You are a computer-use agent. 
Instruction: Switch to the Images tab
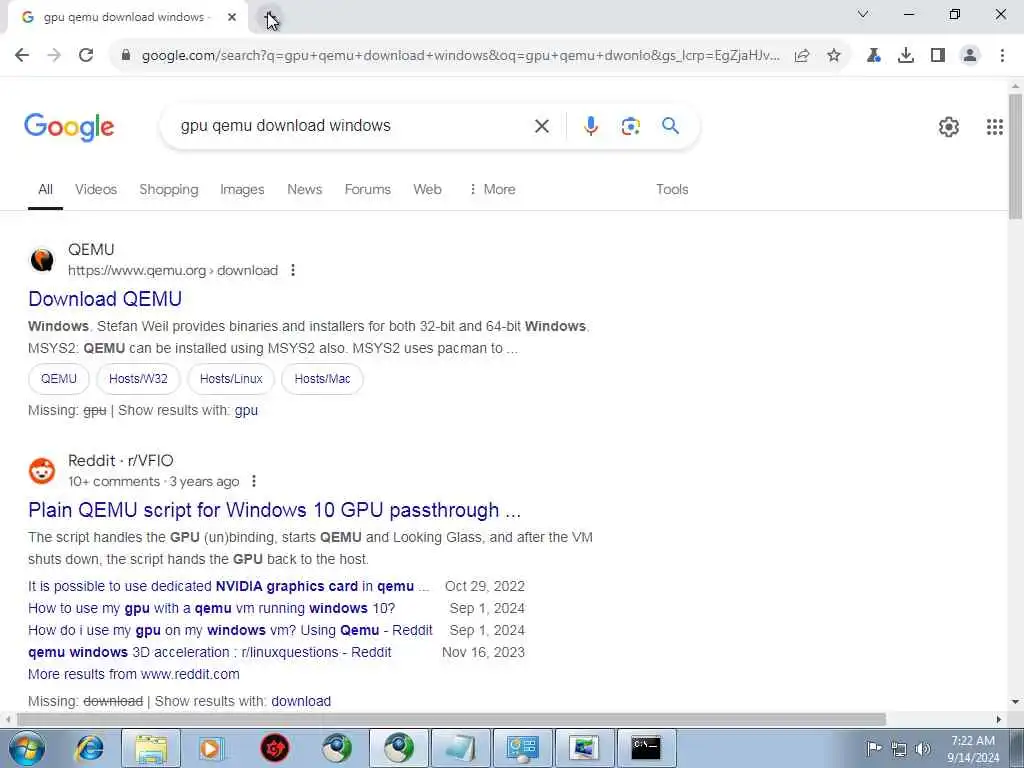click(242, 189)
